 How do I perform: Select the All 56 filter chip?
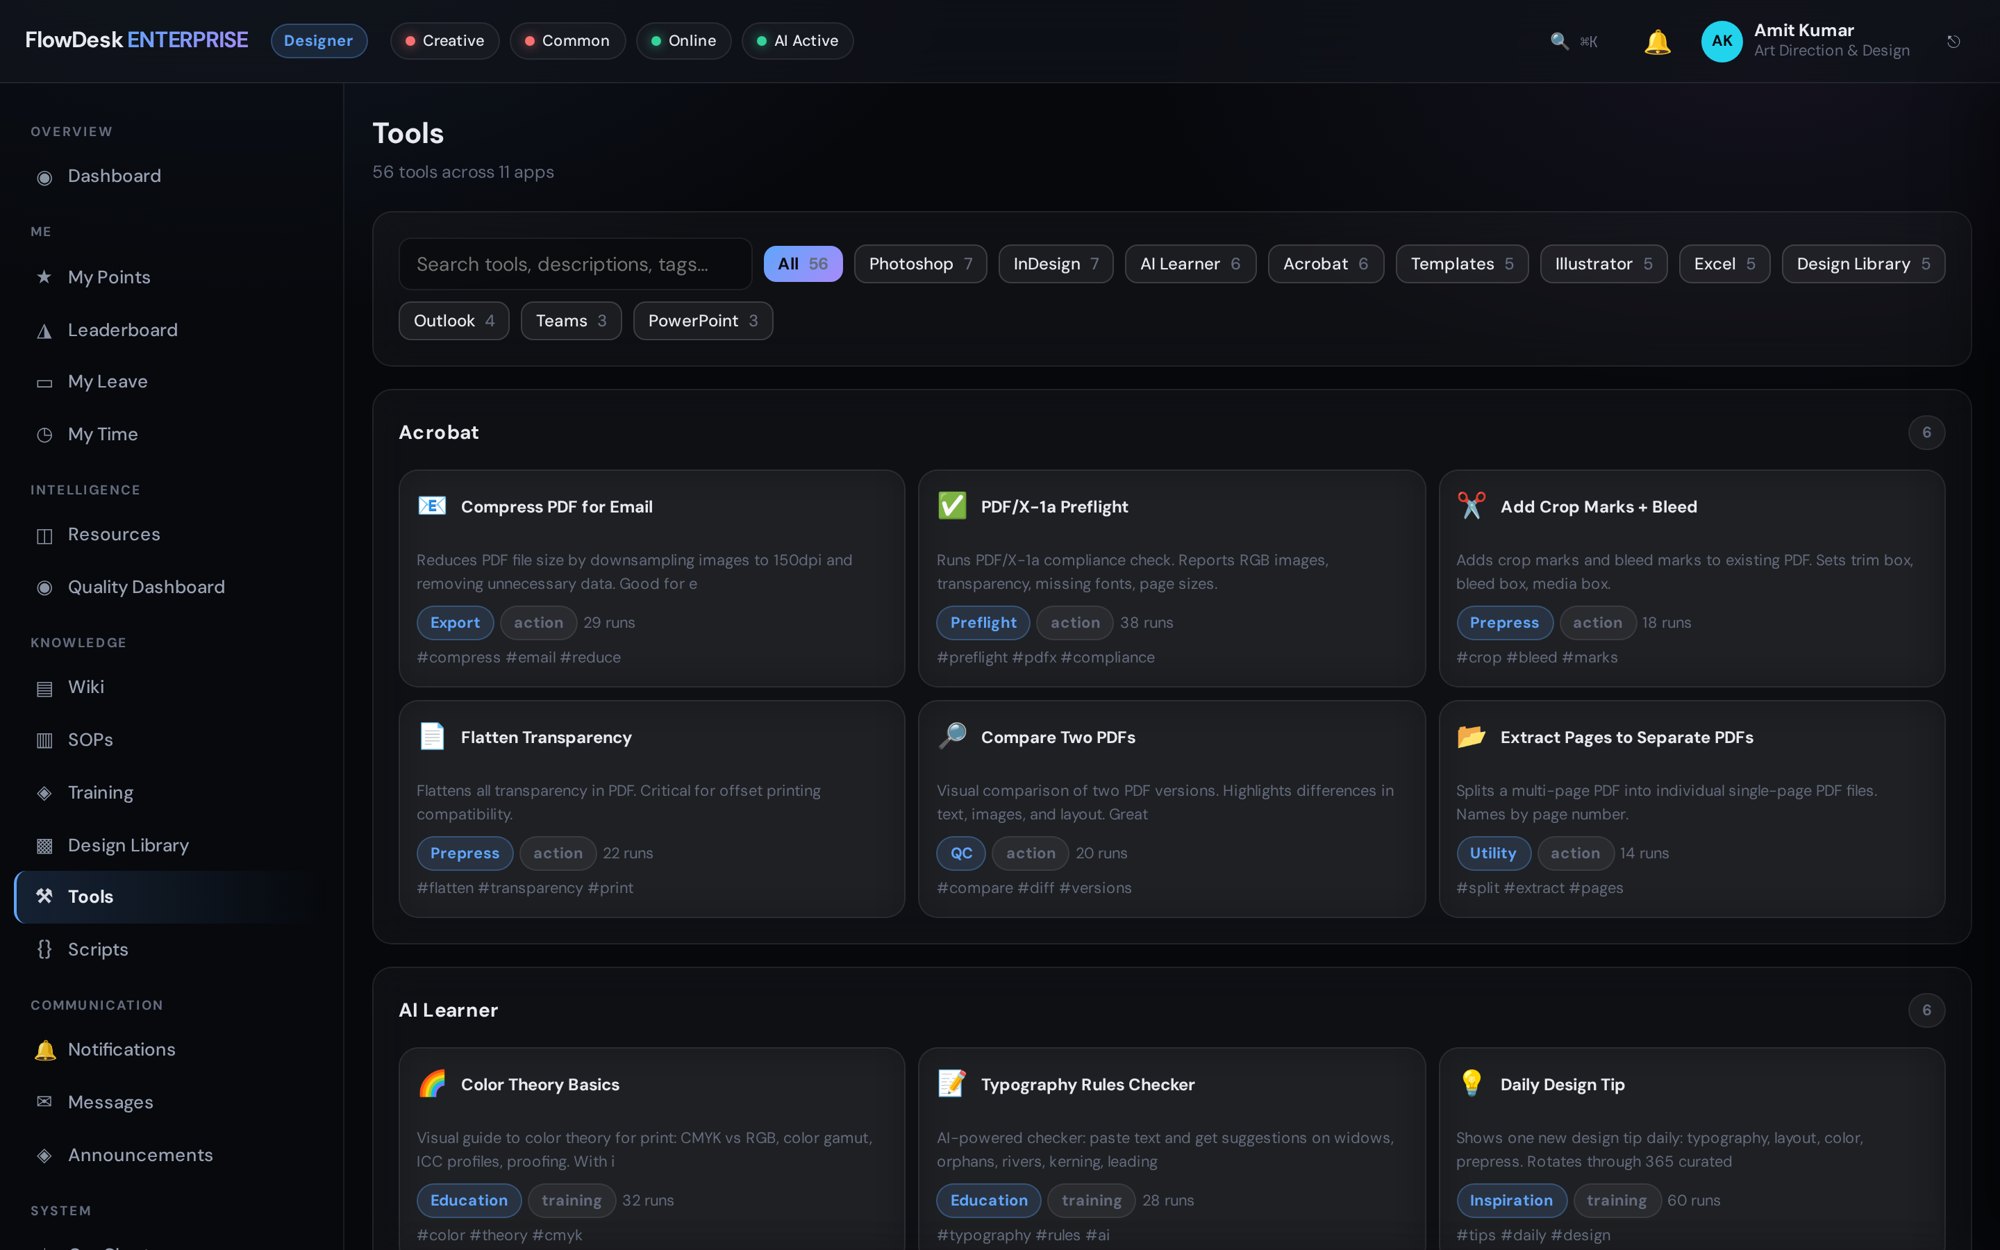803,264
